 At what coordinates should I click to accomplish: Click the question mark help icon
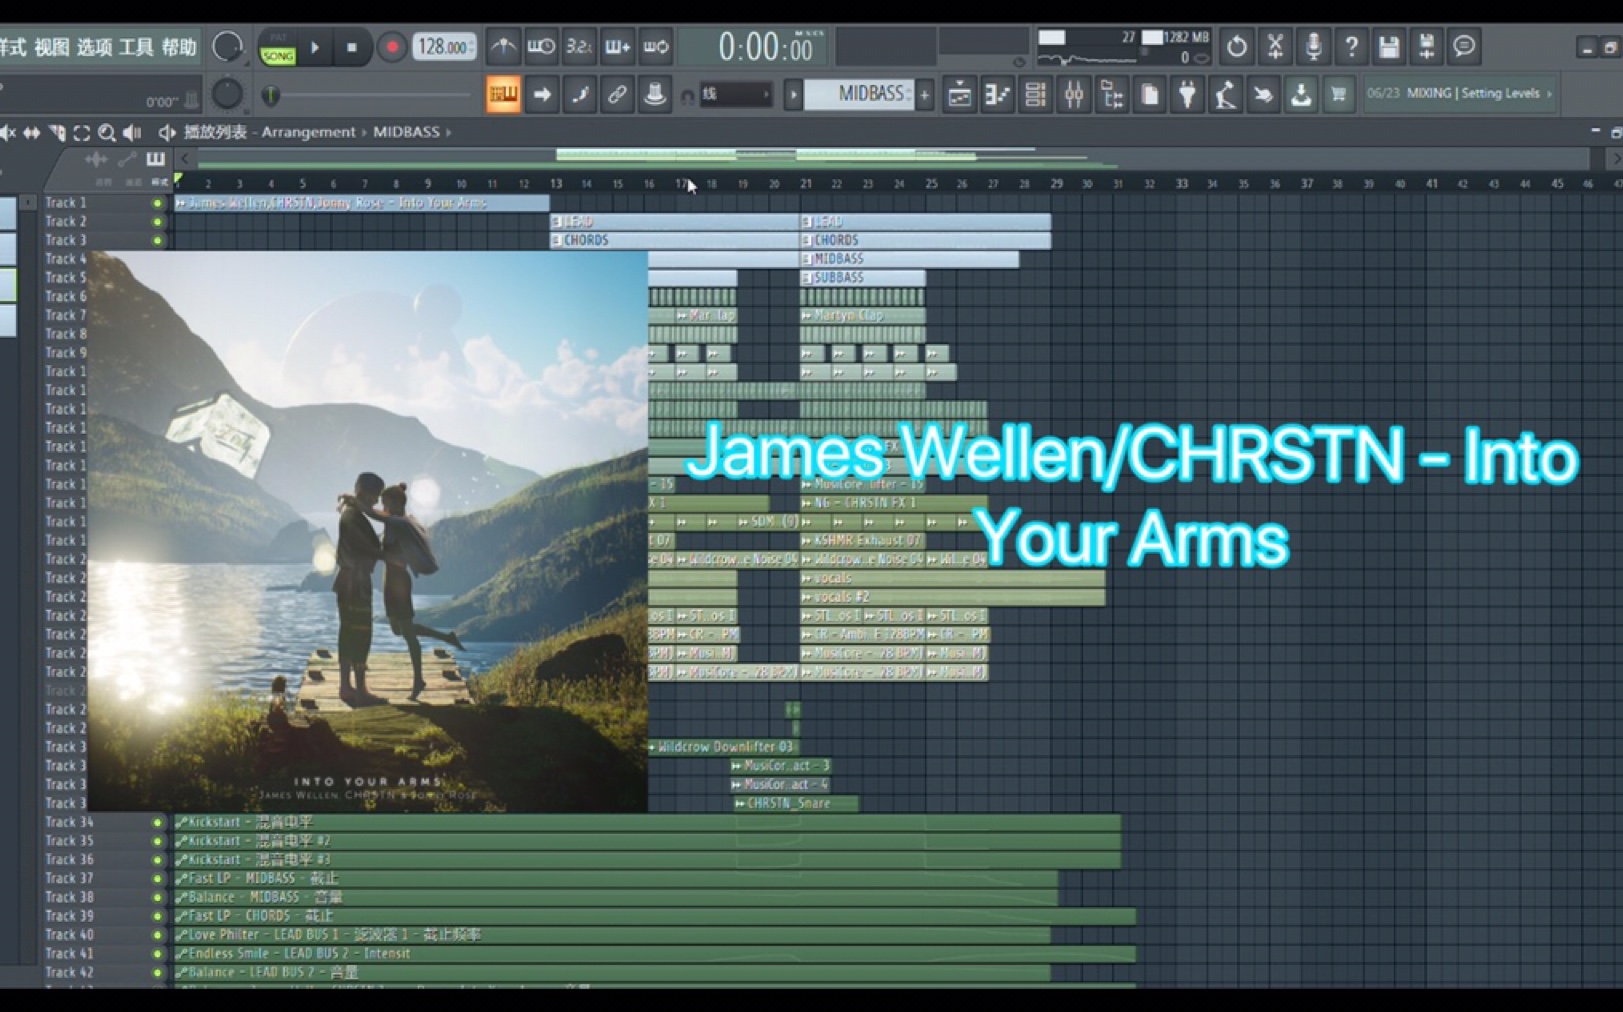(1351, 46)
